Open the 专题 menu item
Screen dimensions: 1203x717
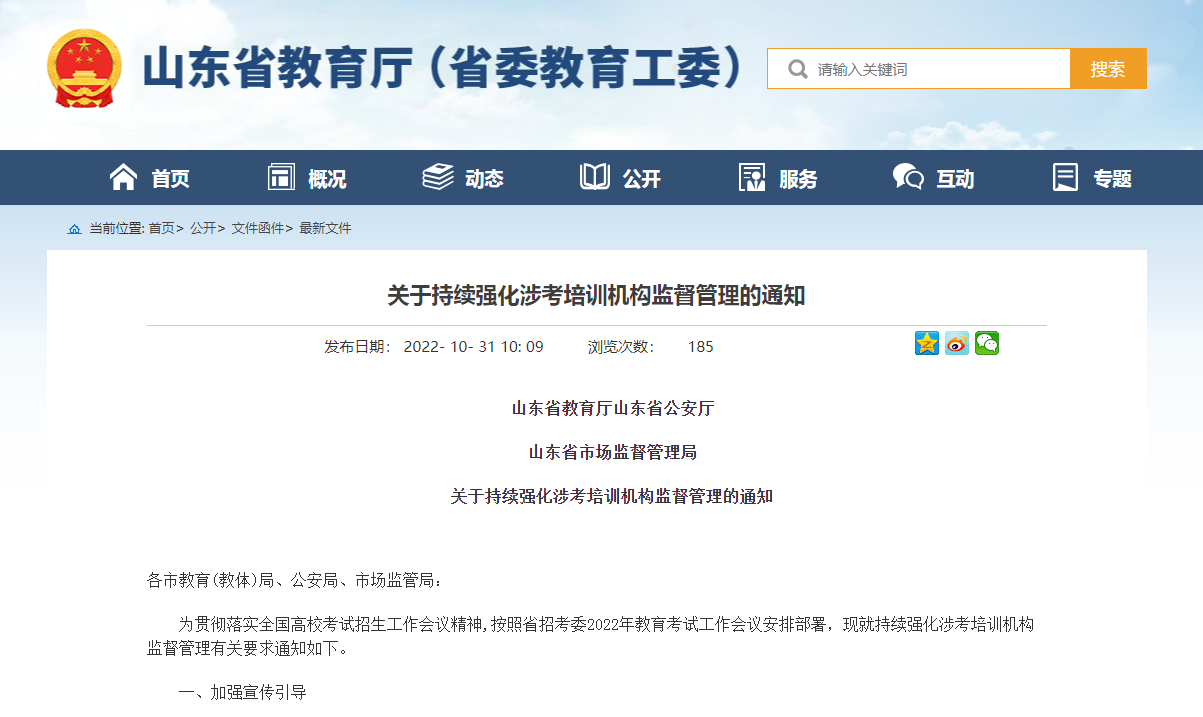pos(1112,179)
